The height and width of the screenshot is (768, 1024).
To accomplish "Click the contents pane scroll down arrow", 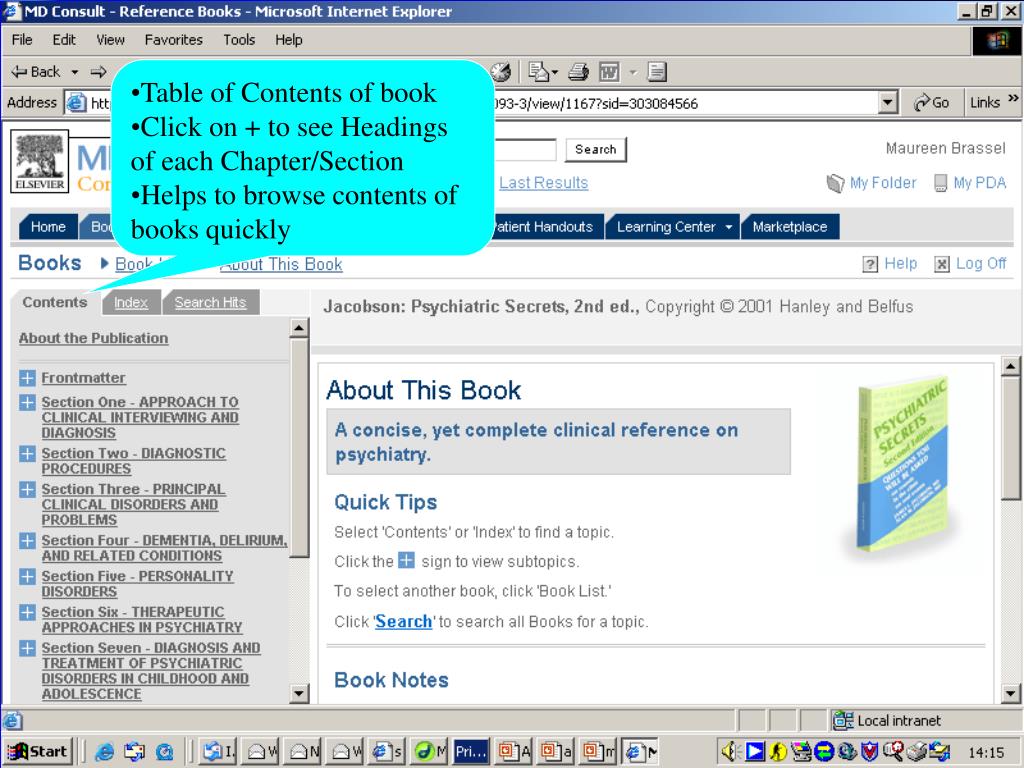I will click(x=299, y=693).
